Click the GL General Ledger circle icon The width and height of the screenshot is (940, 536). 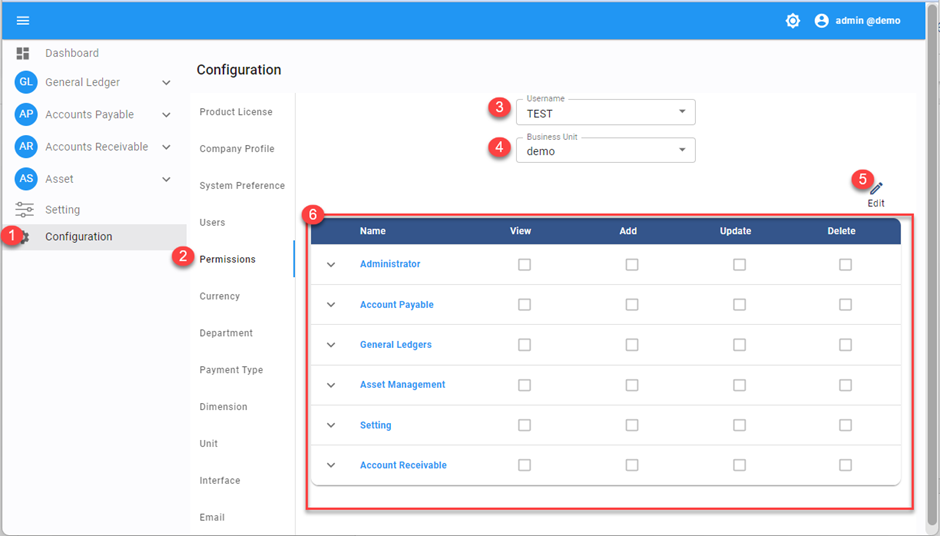click(x=26, y=83)
